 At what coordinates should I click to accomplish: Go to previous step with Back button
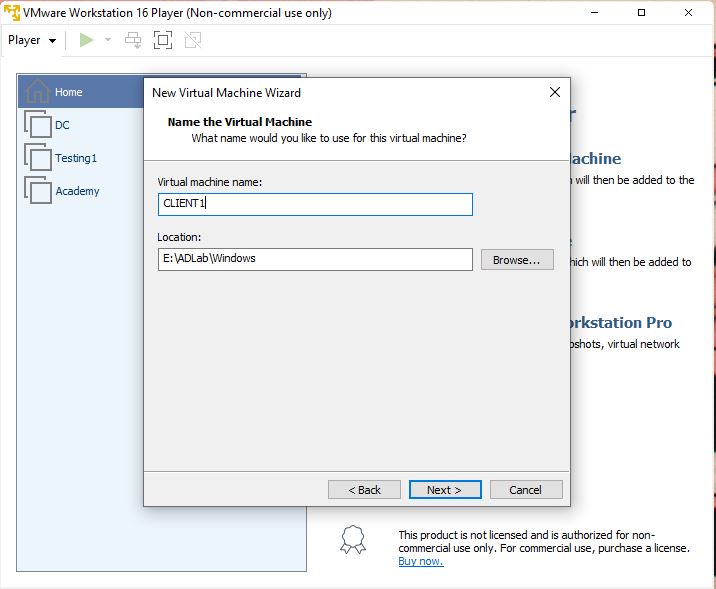coord(364,490)
